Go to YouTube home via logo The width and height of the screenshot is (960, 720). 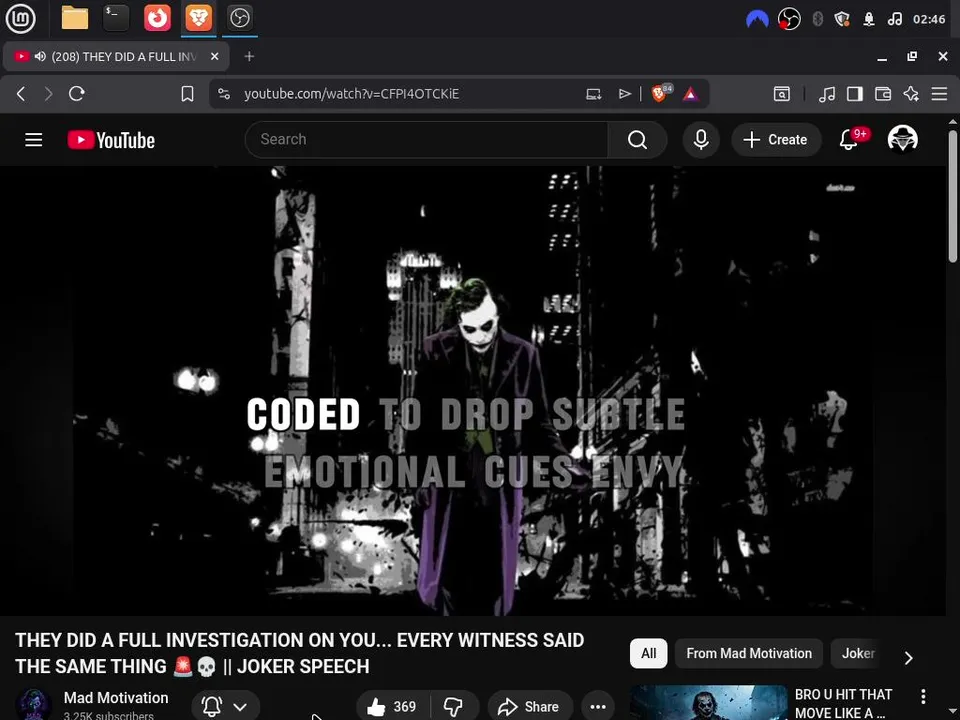pos(111,140)
